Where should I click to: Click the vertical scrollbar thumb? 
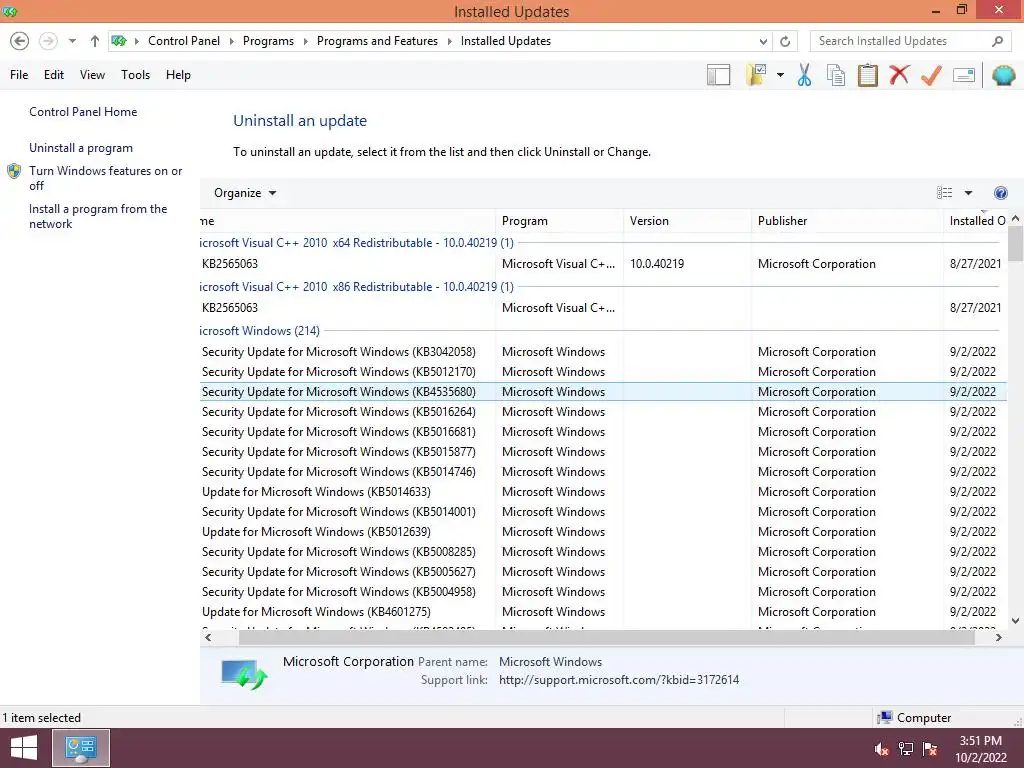click(x=1015, y=244)
